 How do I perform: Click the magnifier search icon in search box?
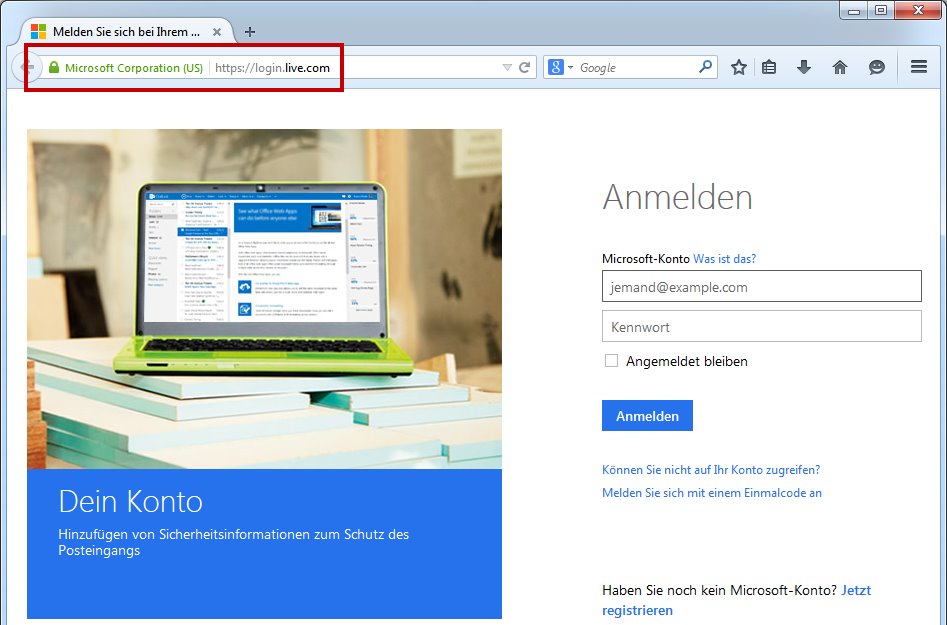(705, 68)
